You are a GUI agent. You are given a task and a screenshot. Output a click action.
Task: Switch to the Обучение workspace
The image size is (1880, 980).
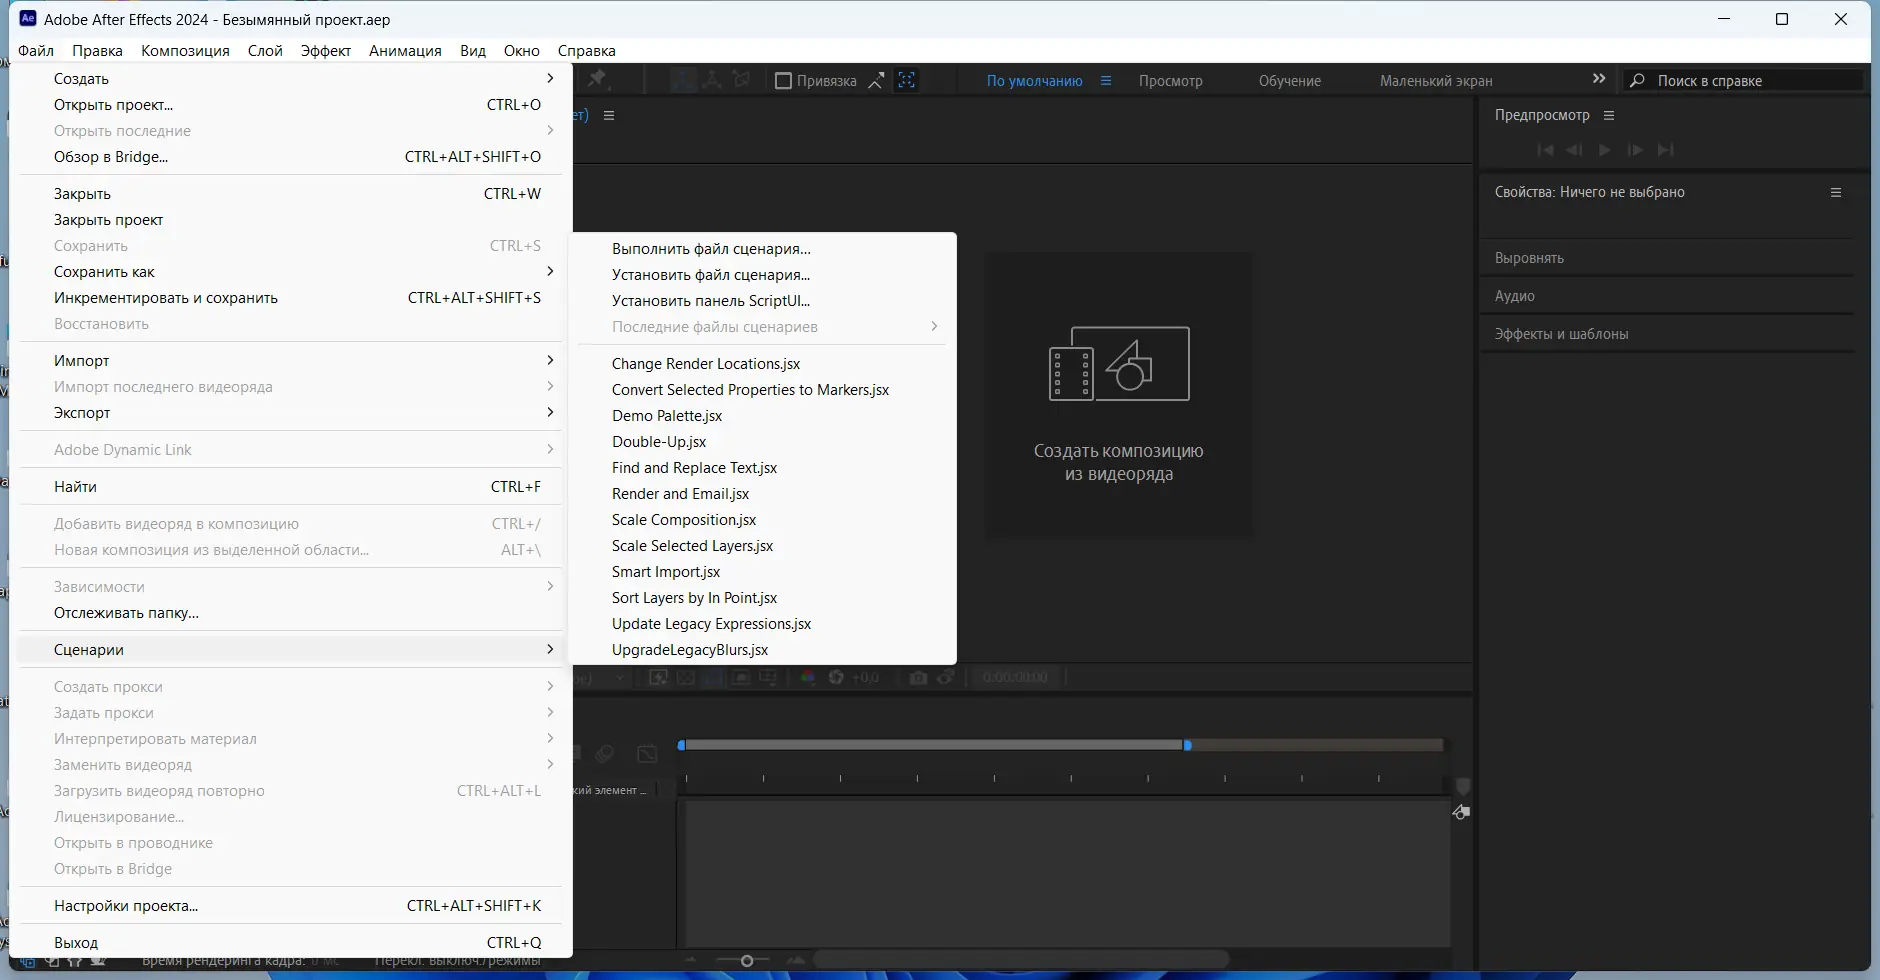[x=1290, y=81]
